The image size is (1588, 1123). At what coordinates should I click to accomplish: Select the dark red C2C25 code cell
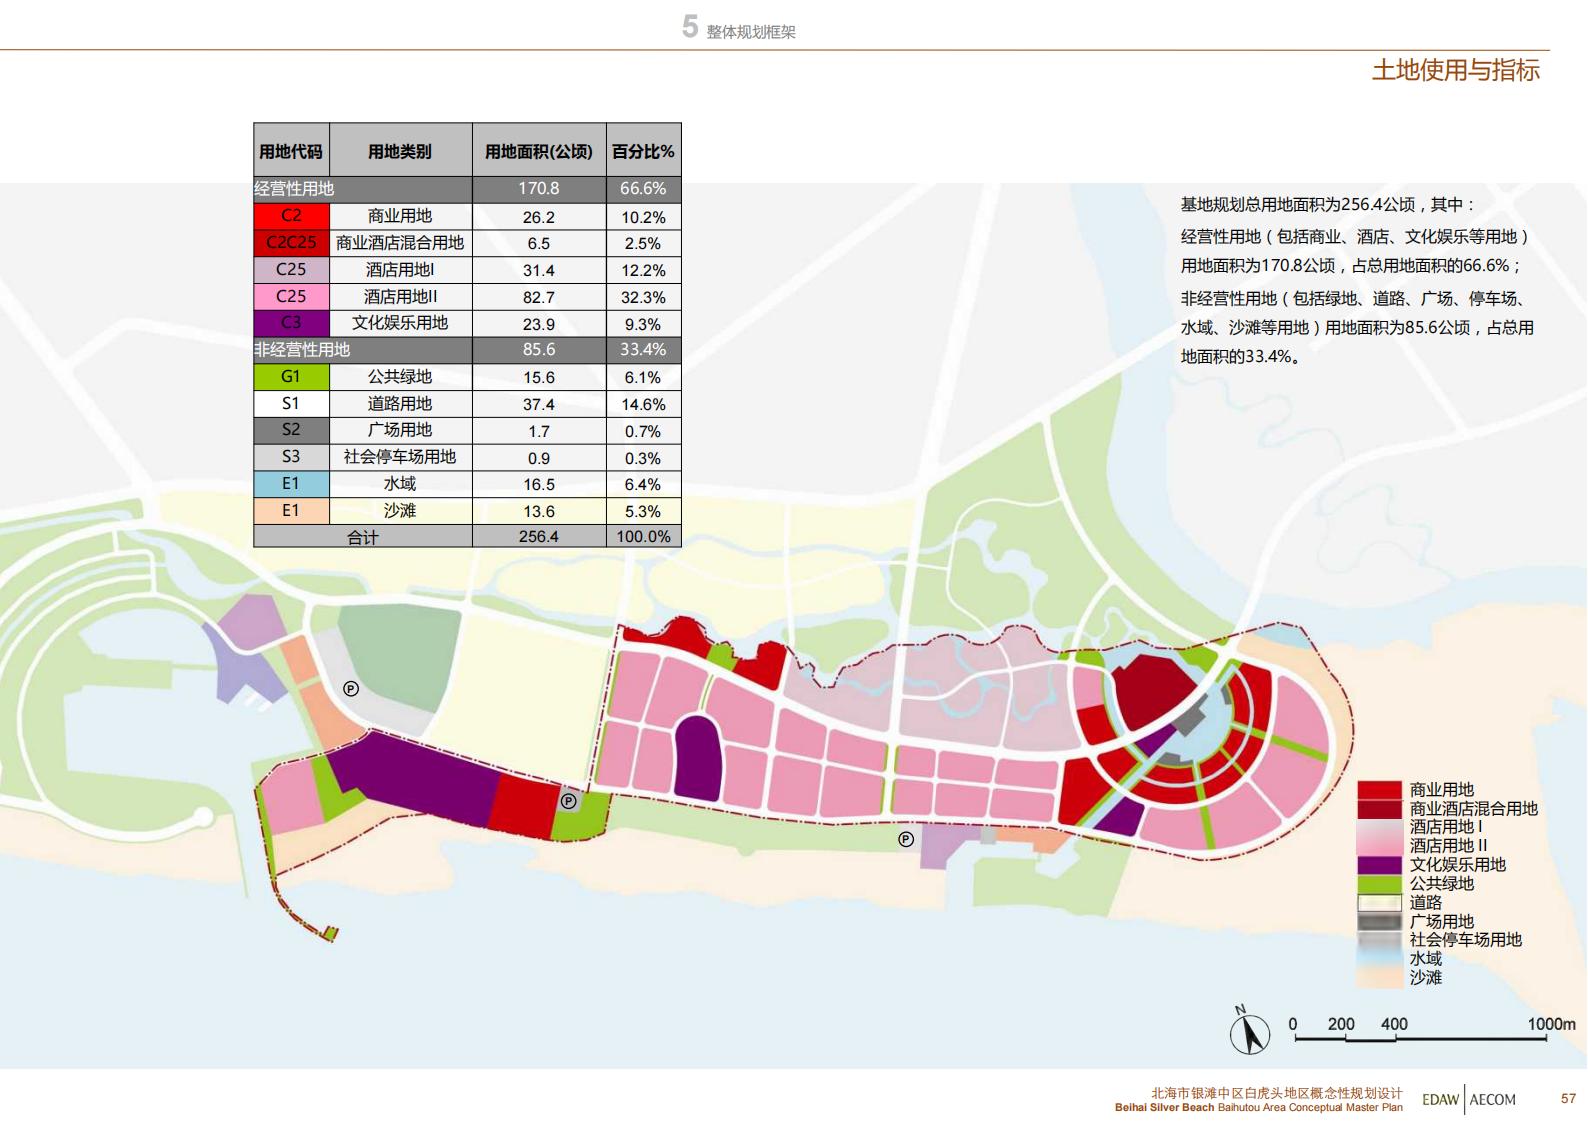291,243
